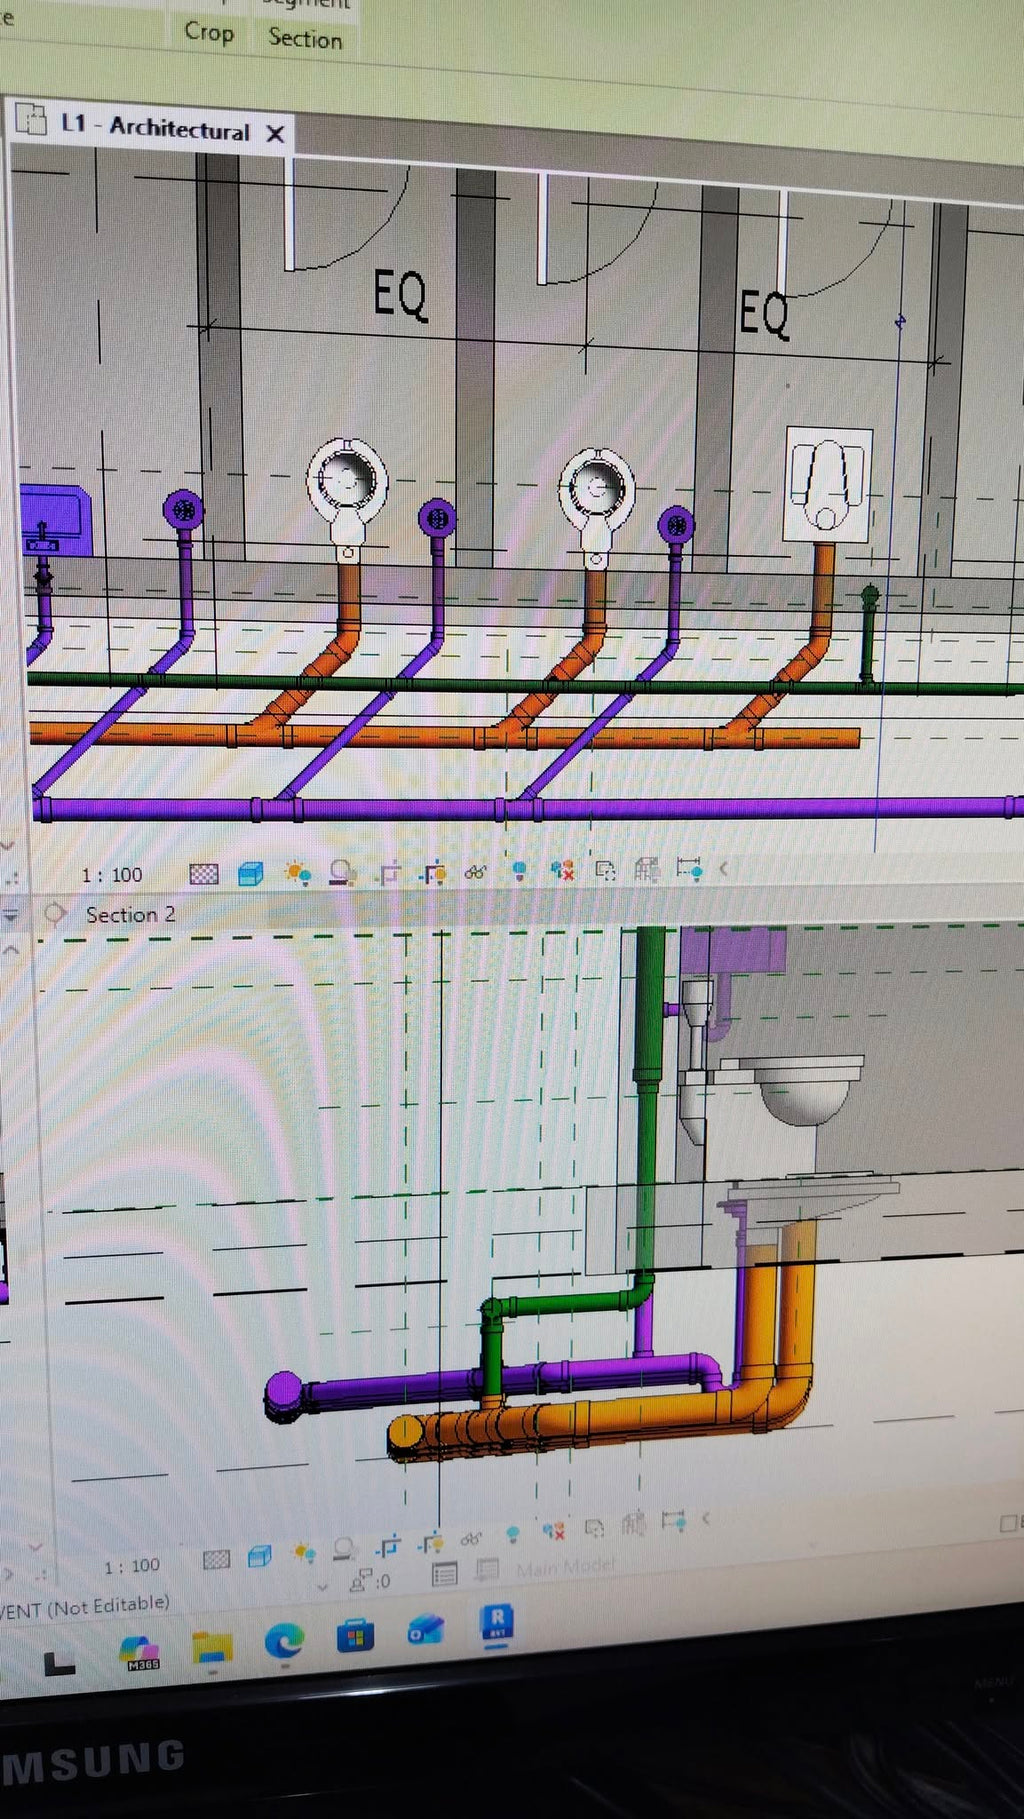Select the blue lavatory fixture at plan's left edge
1024x1819 pixels.
point(56,518)
